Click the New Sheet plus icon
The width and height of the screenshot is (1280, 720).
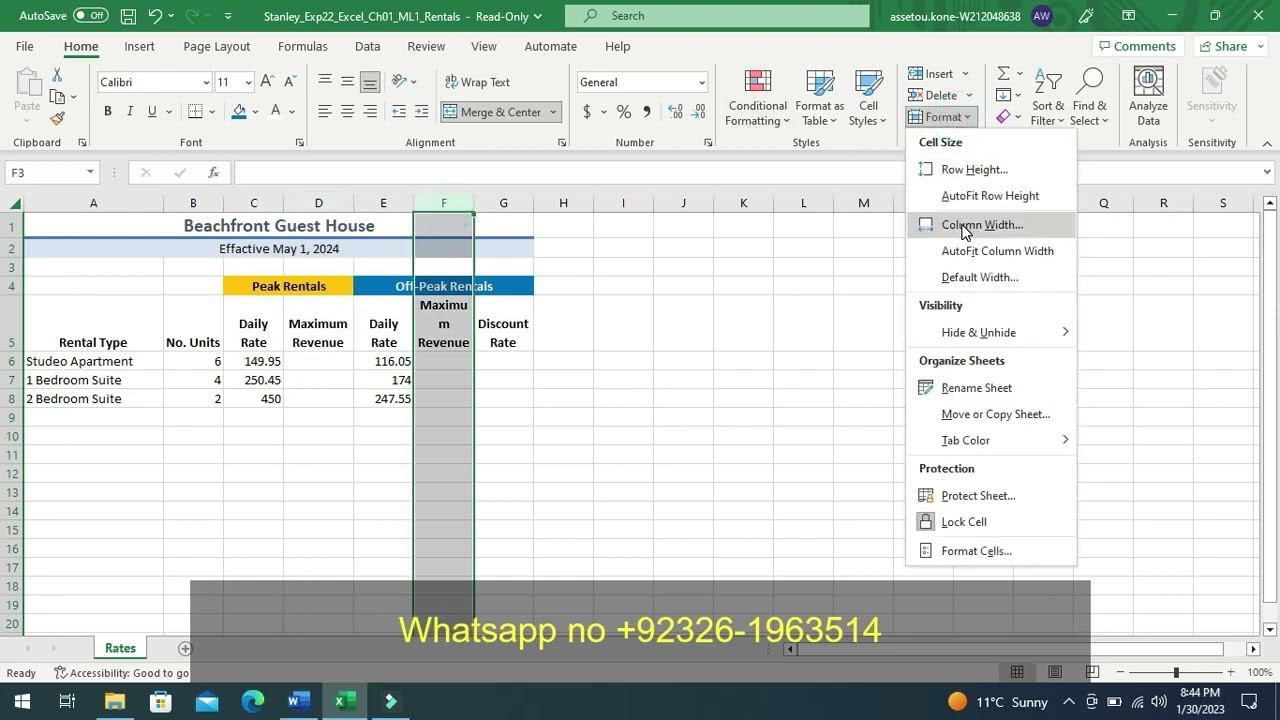(184, 649)
